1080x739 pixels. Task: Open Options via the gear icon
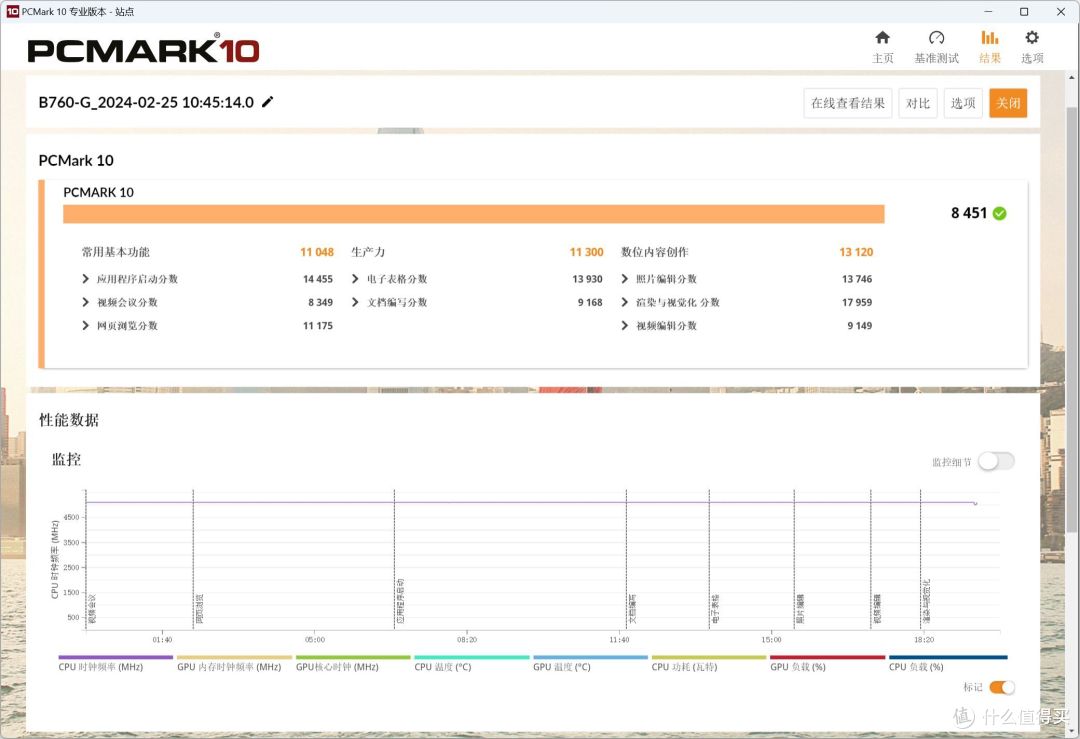tap(1032, 38)
